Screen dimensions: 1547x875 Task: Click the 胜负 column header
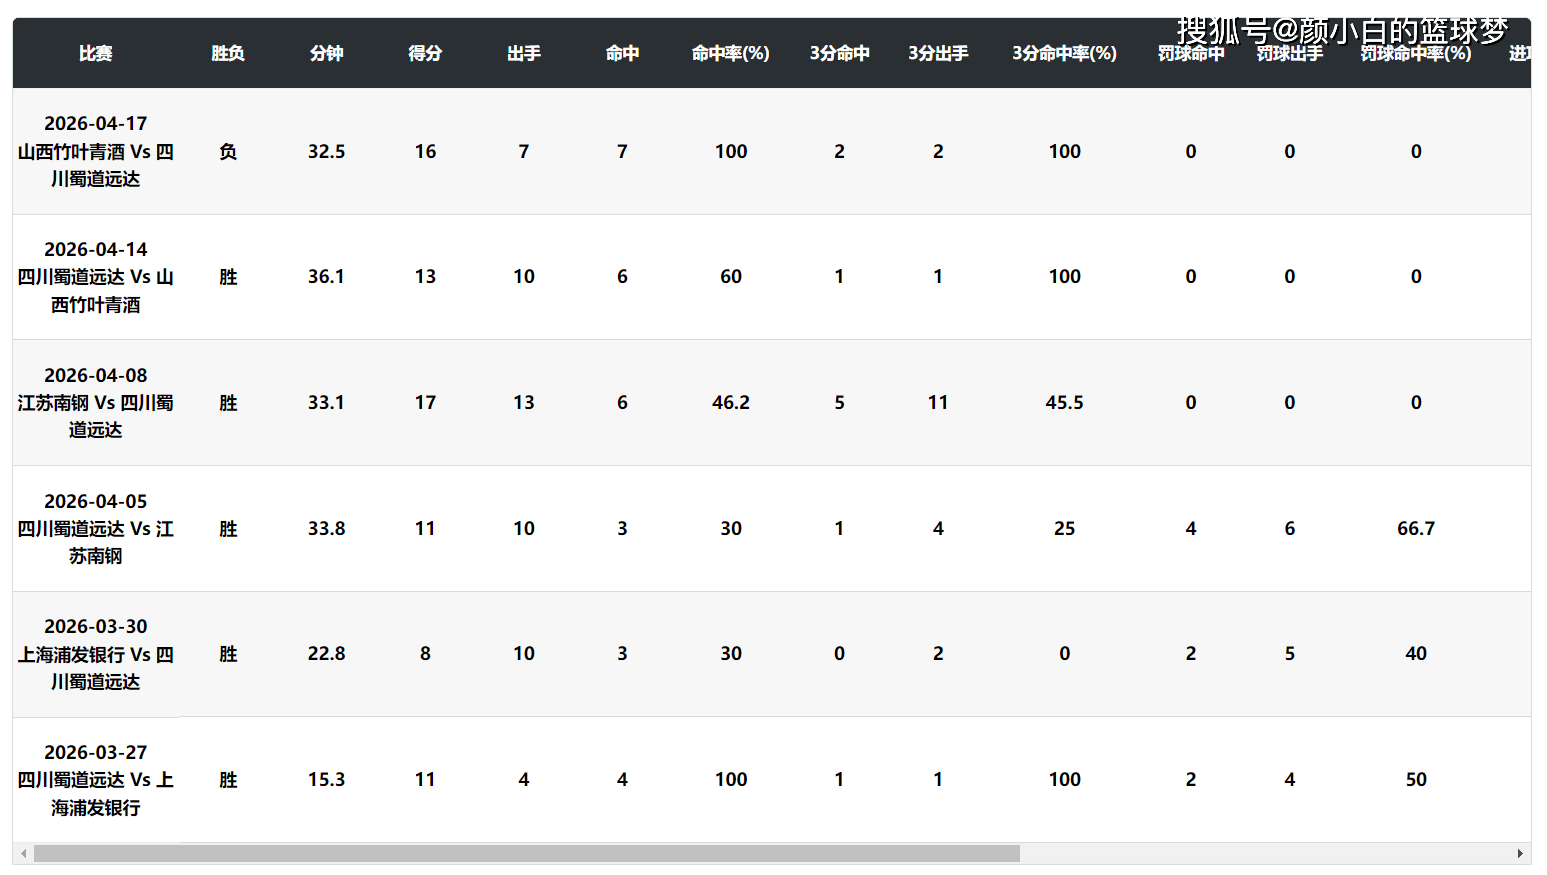tap(228, 53)
